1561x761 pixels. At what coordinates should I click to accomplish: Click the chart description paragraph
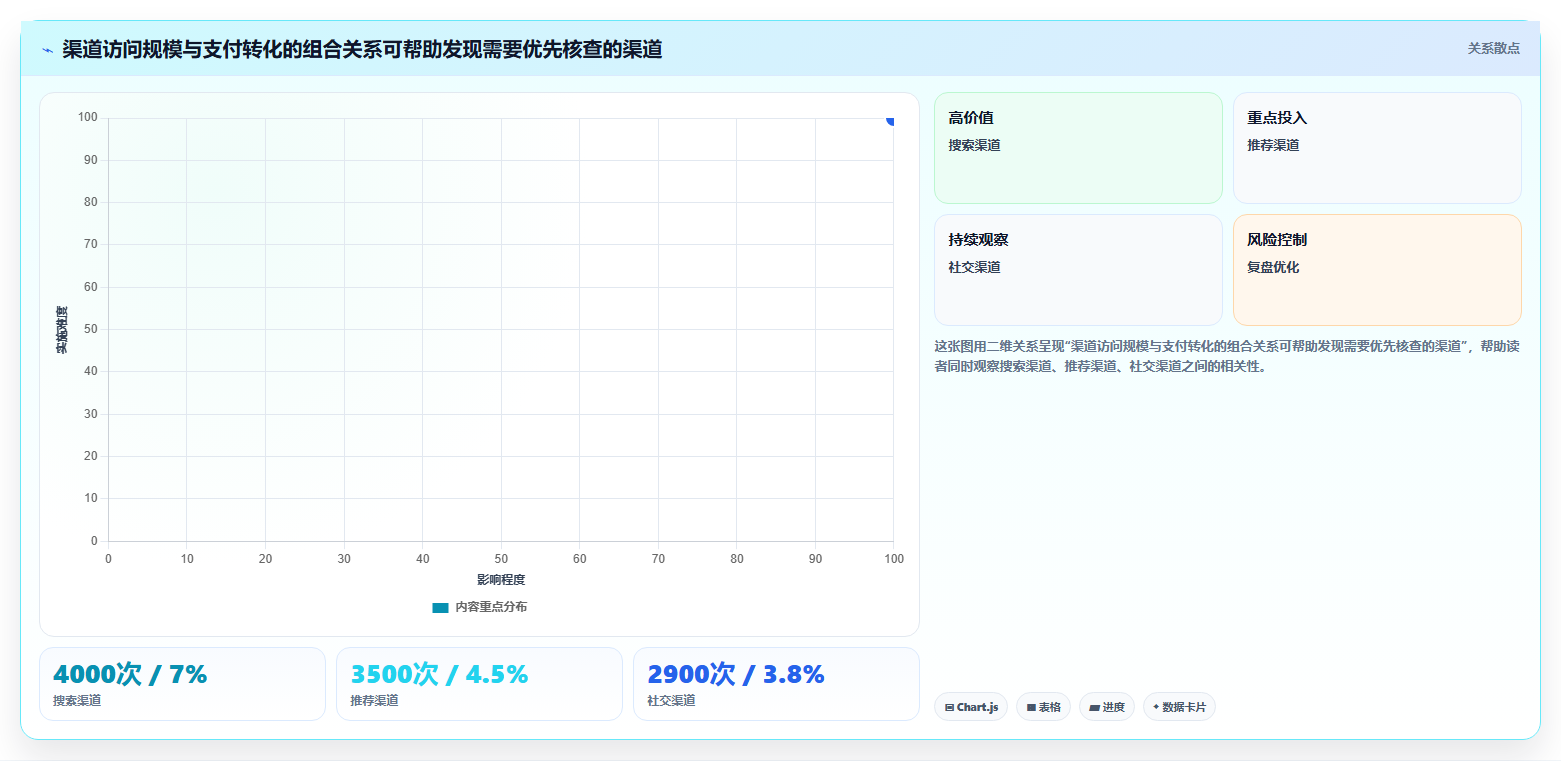1227,356
